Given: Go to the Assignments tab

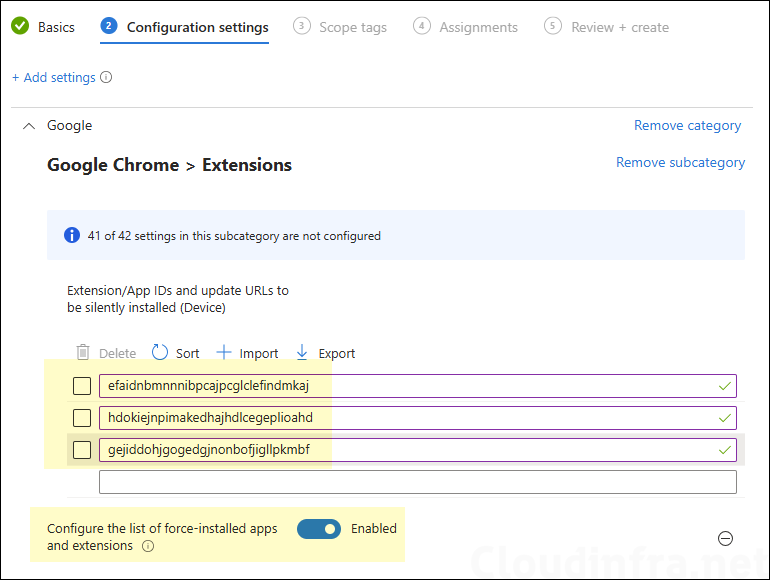Looking at the screenshot, I should pos(466,27).
